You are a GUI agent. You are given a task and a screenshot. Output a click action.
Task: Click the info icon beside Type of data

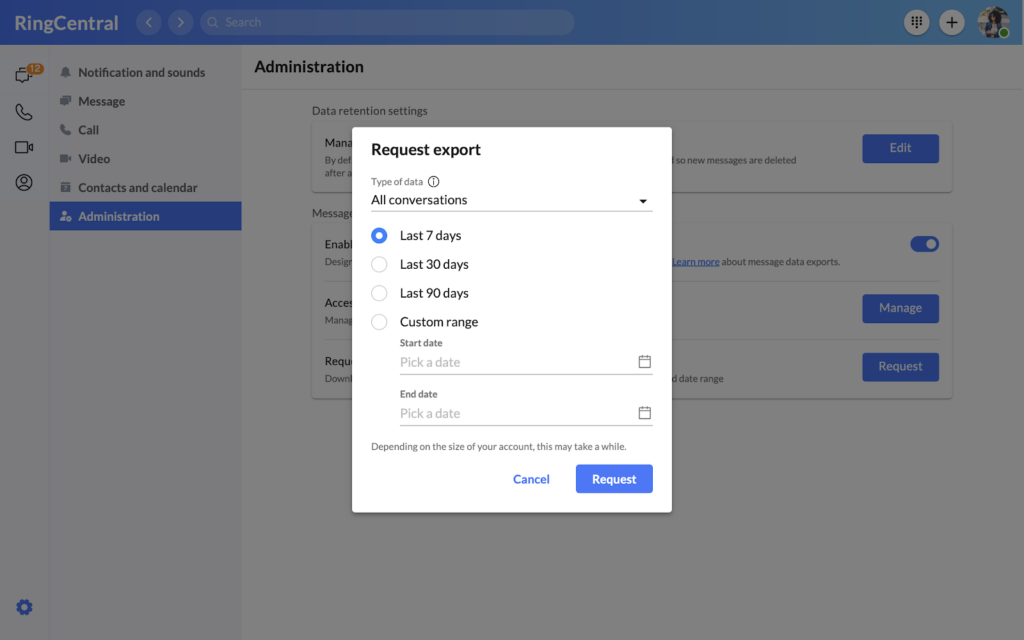[x=434, y=182]
